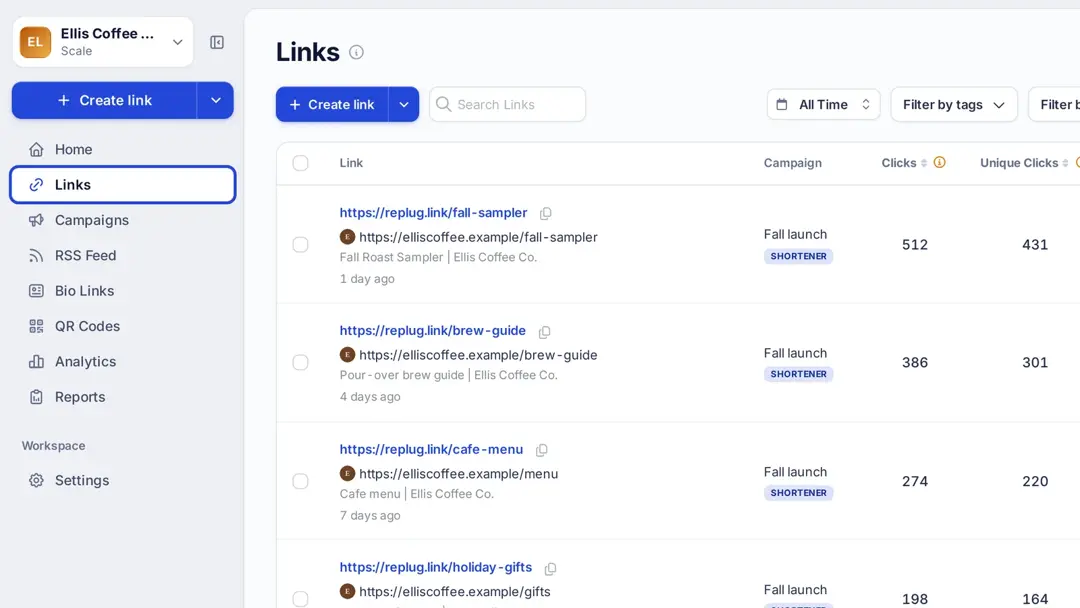Click '7 days ago' timestamp

pyautogui.click(x=370, y=515)
